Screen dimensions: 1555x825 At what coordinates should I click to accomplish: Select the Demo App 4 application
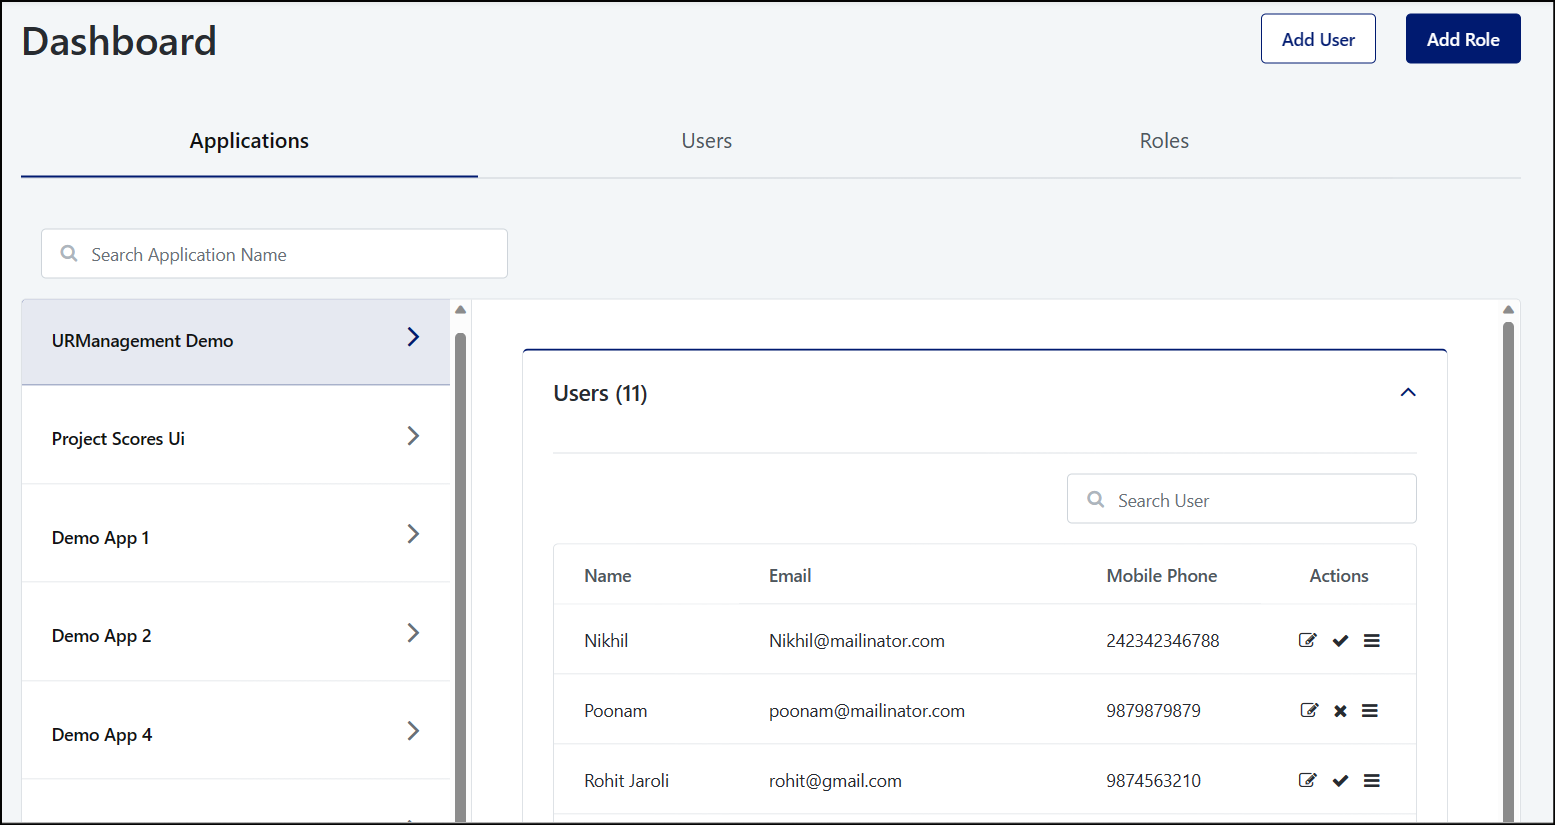pos(236,730)
